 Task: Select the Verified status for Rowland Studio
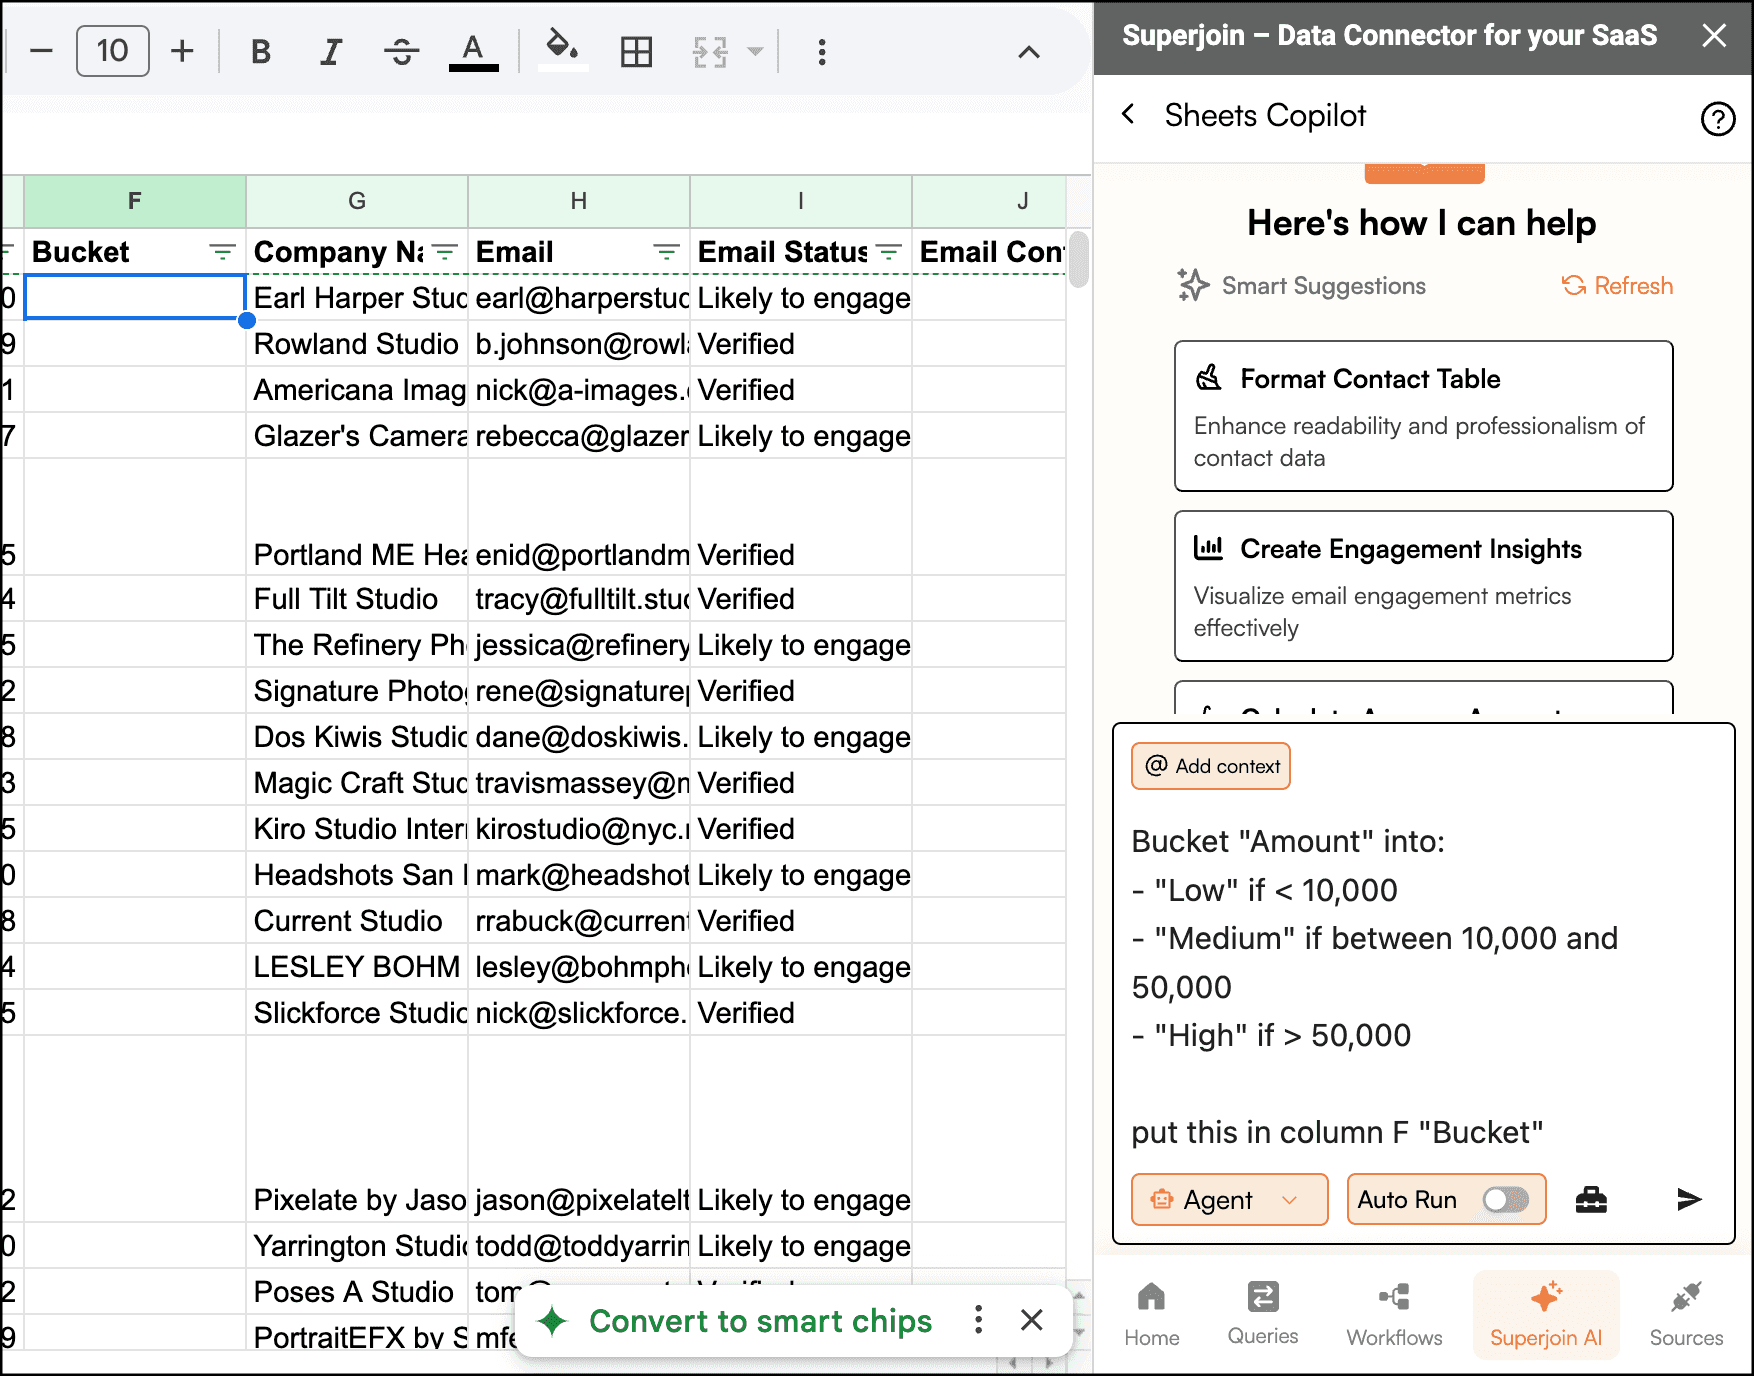tap(801, 344)
